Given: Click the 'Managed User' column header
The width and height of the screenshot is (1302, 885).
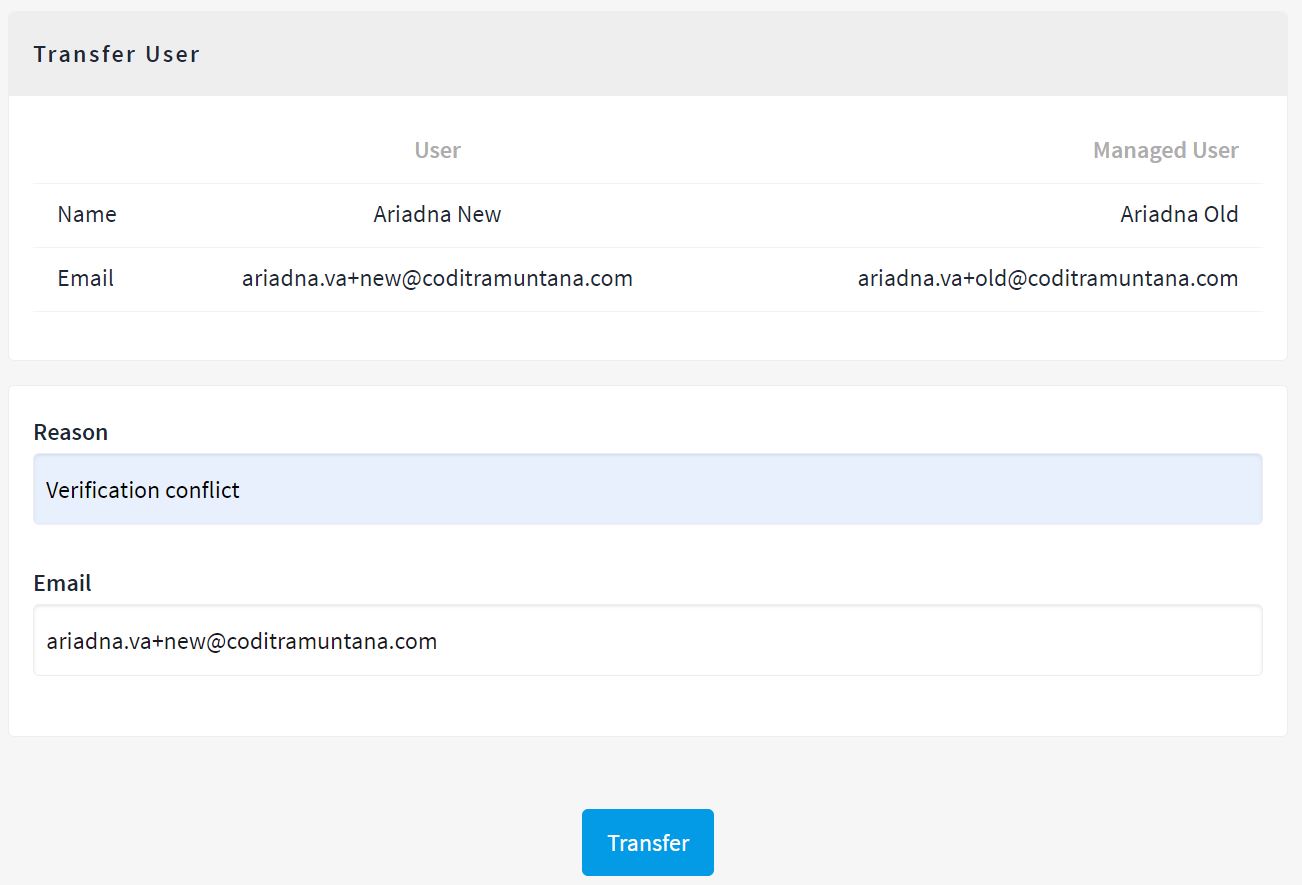Looking at the screenshot, I should point(1165,150).
